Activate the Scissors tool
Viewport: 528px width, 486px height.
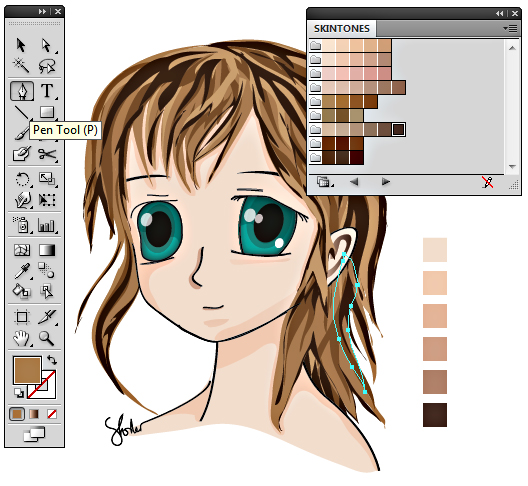(x=47, y=154)
